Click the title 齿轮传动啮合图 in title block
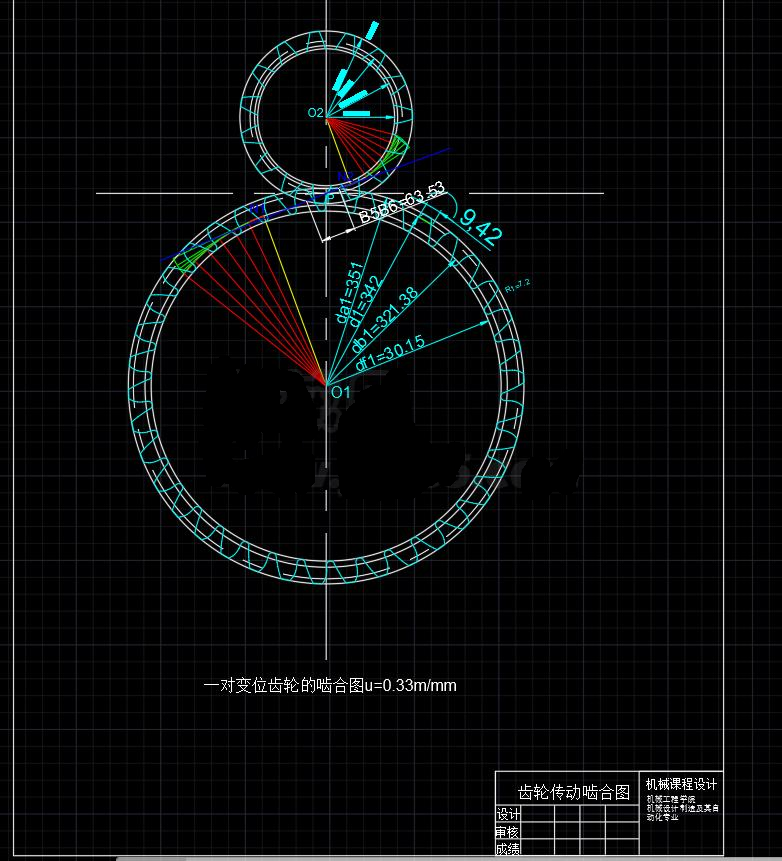Screen dimensions: 782x861 [574, 792]
